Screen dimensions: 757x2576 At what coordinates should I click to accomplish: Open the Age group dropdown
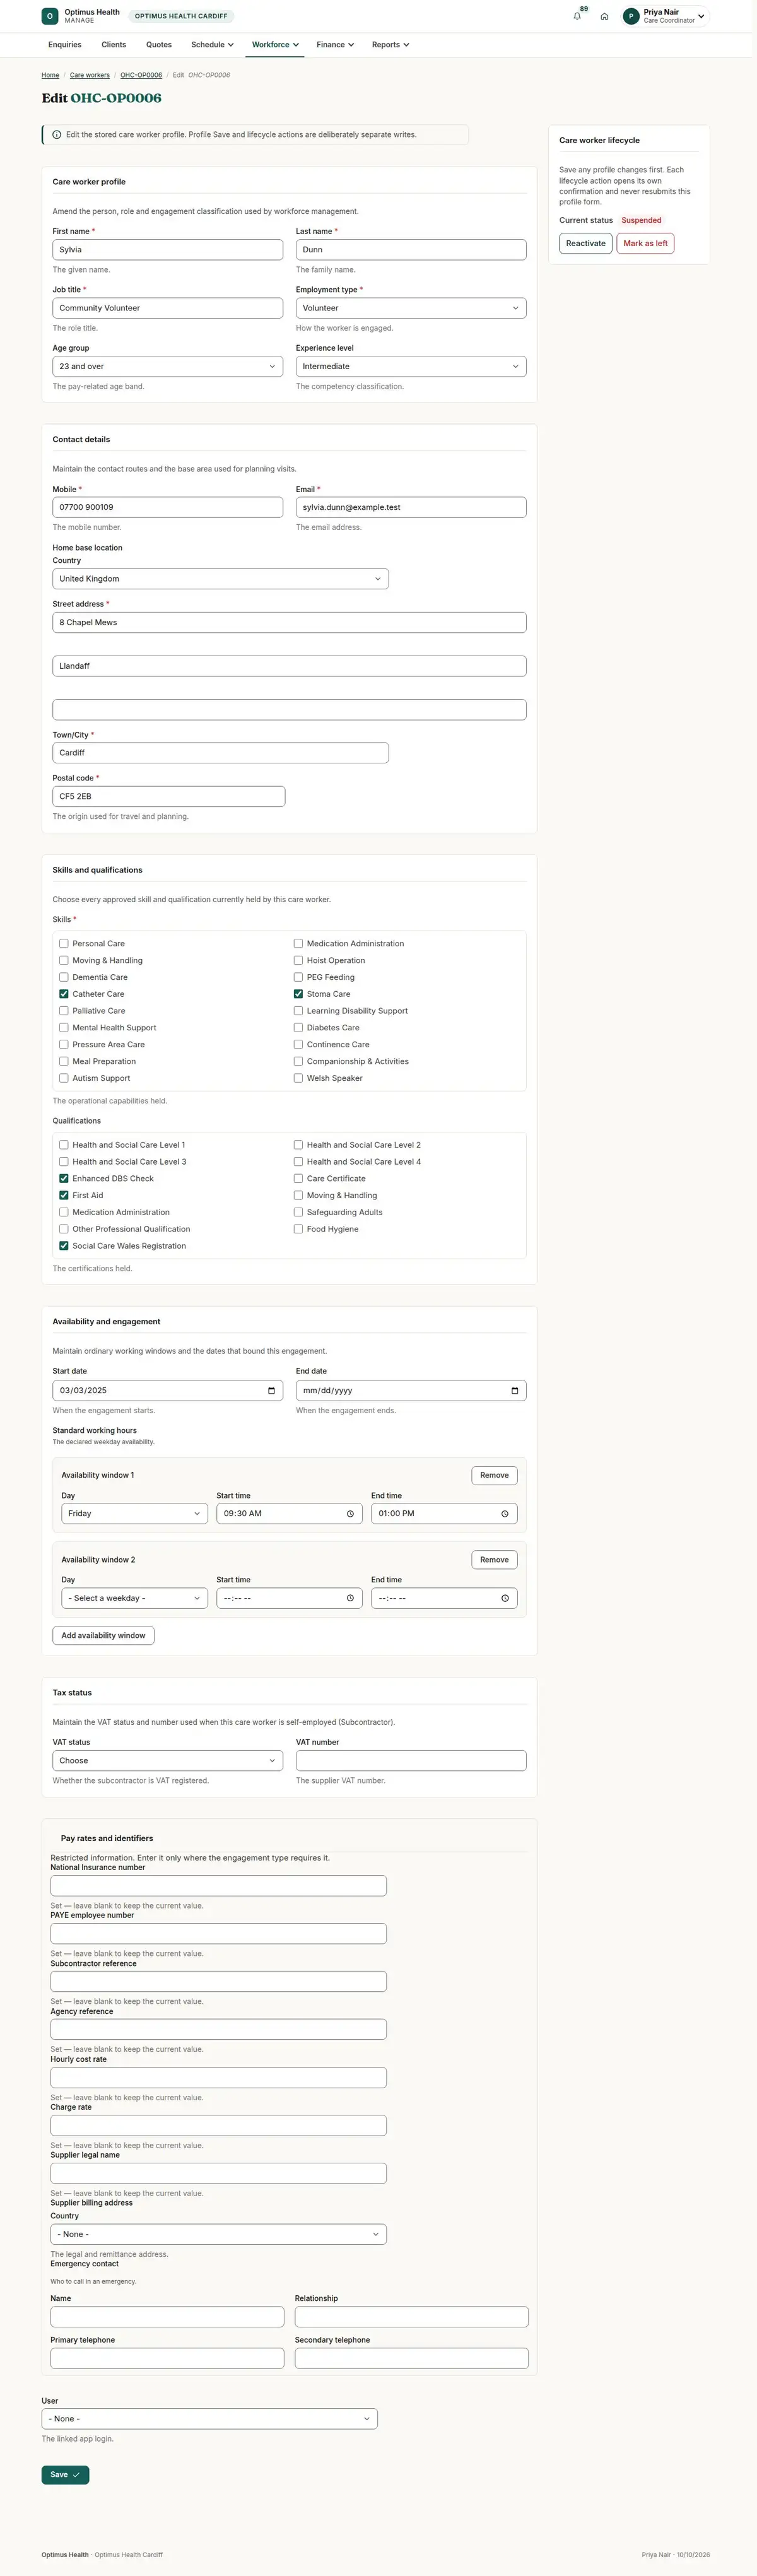(168, 366)
